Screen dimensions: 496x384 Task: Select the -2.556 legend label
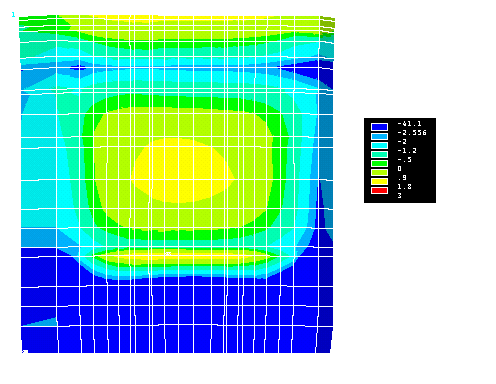click(412, 133)
